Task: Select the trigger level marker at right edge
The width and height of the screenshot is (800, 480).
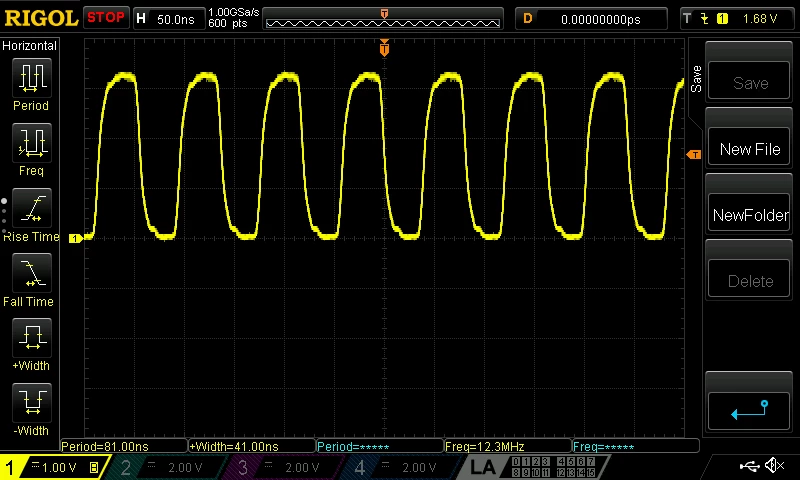Action: (x=694, y=154)
